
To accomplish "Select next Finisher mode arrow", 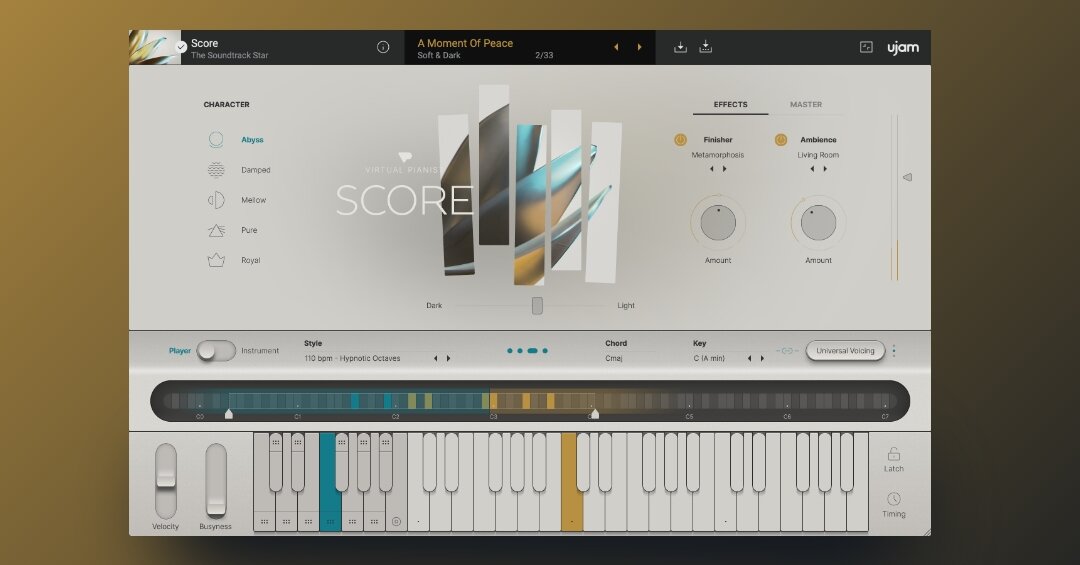I will [x=724, y=169].
